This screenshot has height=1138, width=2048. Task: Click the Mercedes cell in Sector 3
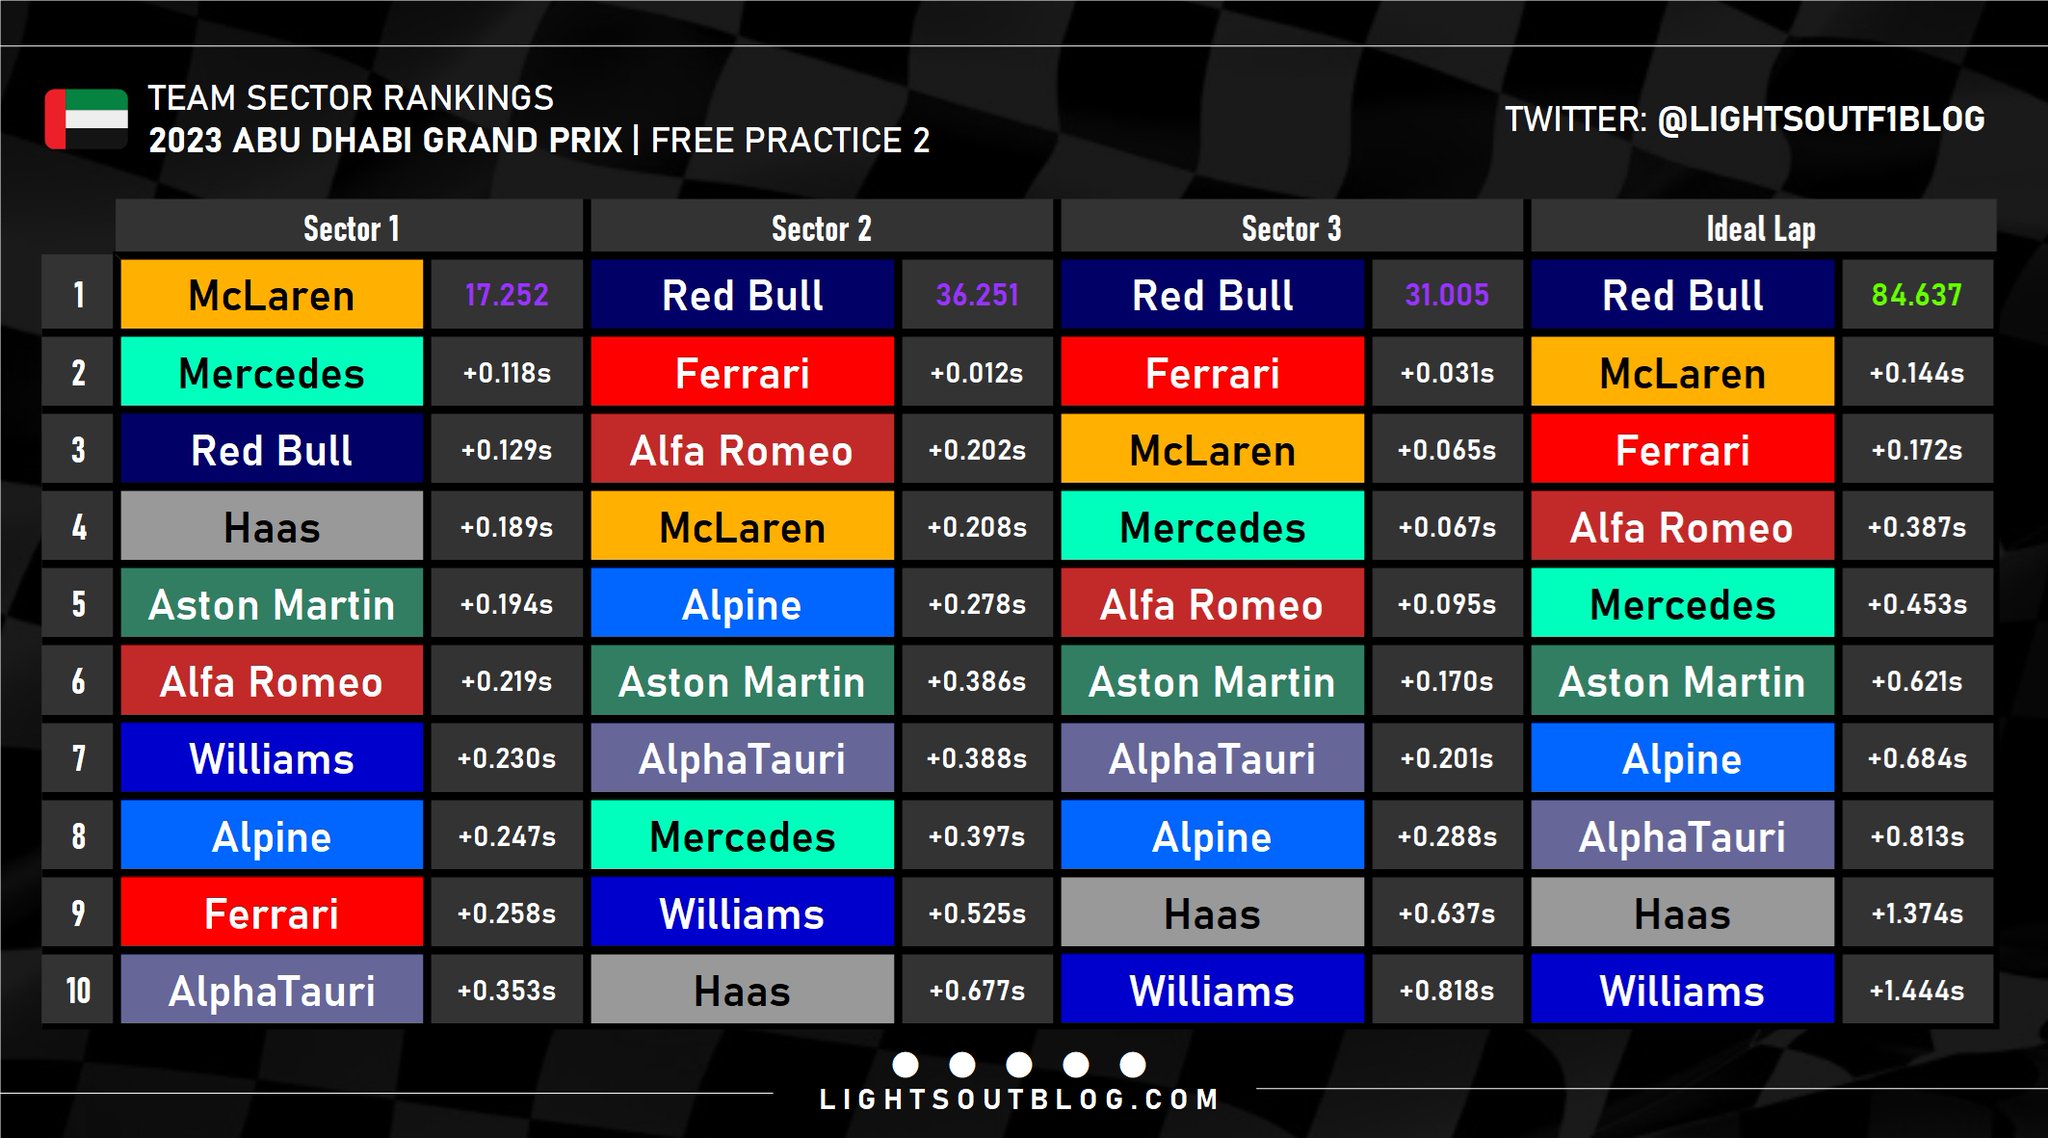pos(1212,526)
